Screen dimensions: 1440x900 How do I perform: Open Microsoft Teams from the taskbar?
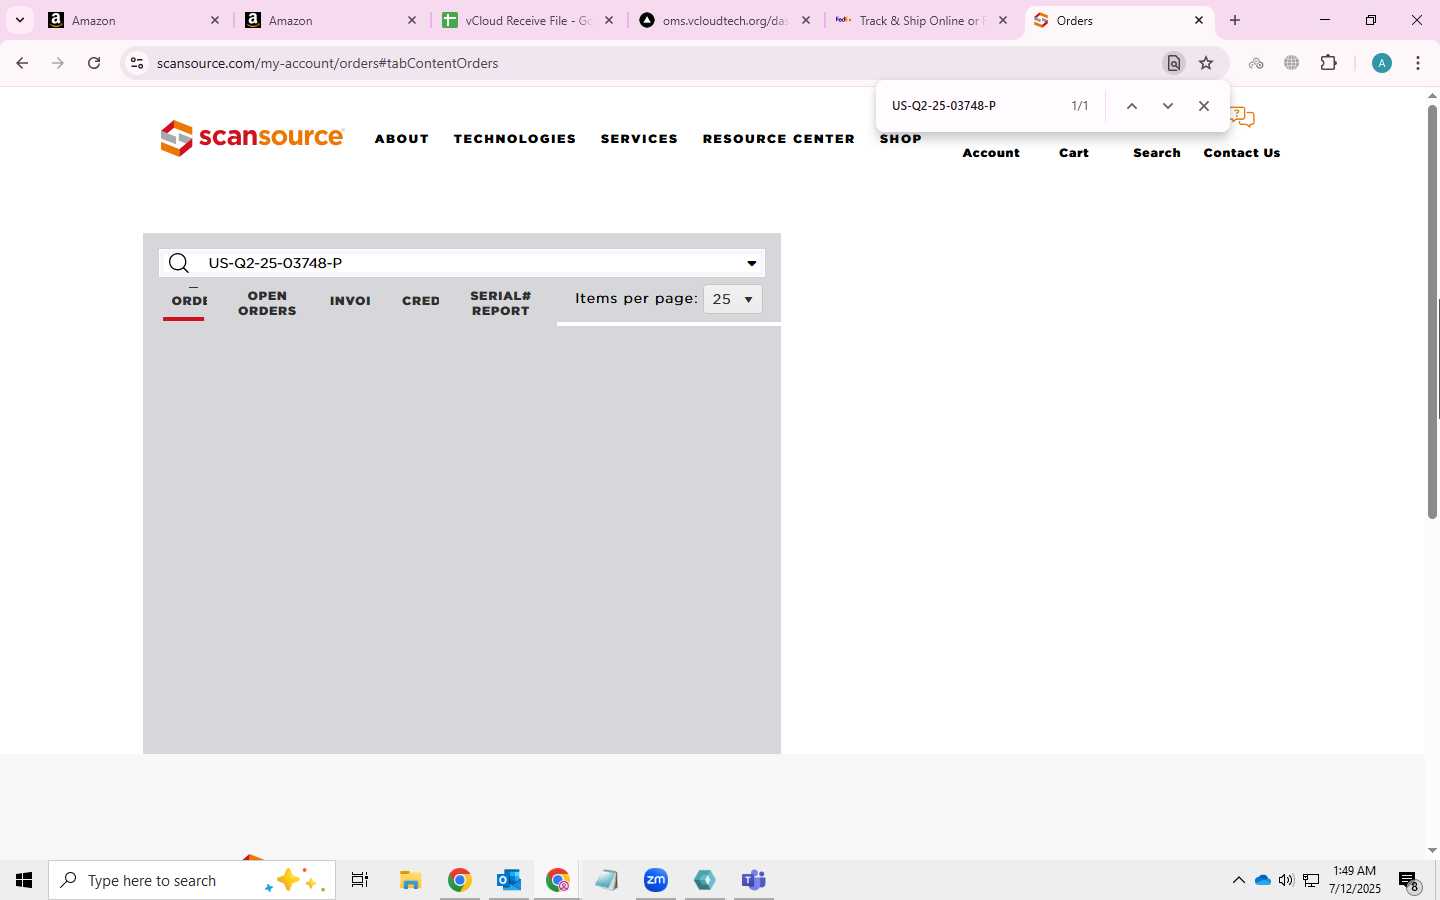coord(754,880)
